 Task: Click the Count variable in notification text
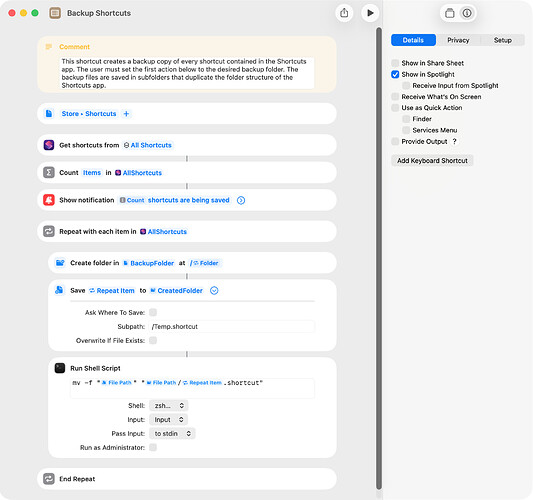point(132,200)
